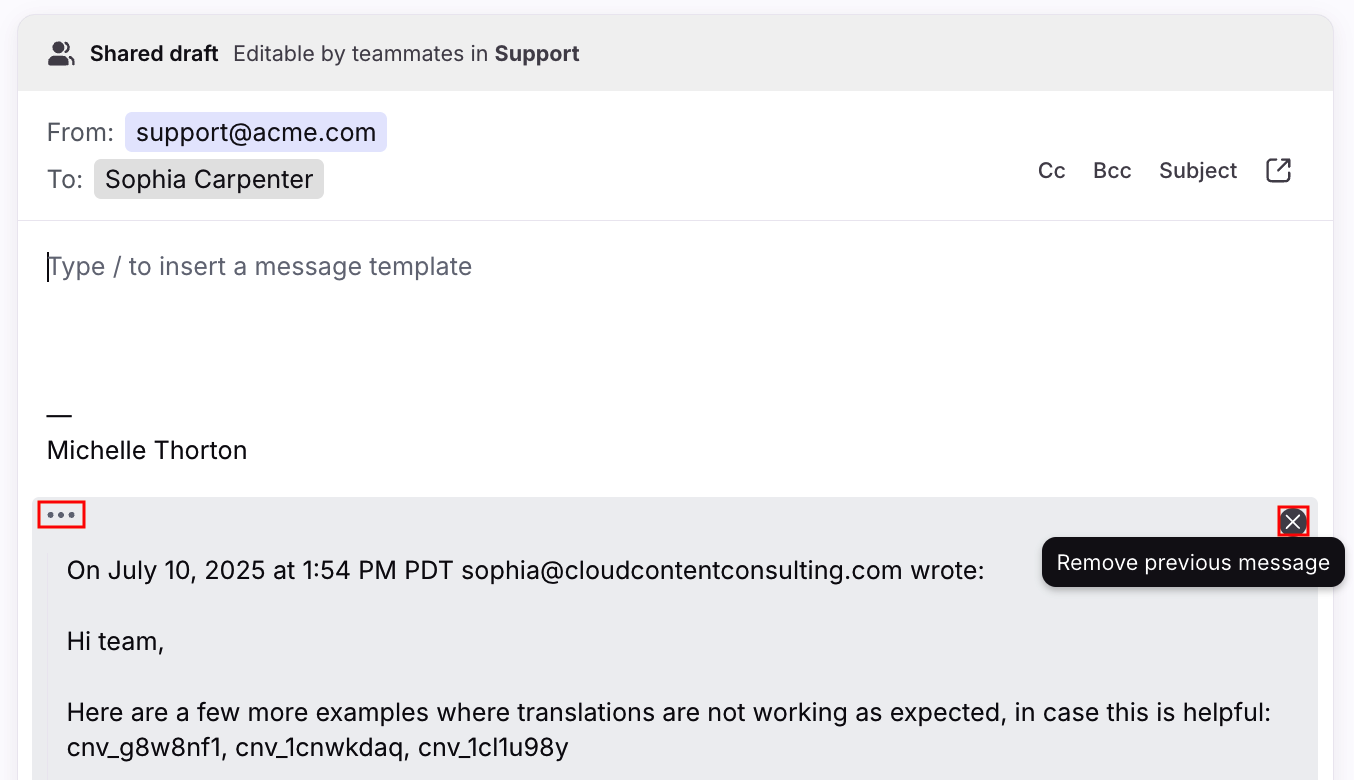
Task: Click conversation ID cnv_1cl1u98y
Action: [x=493, y=747]
